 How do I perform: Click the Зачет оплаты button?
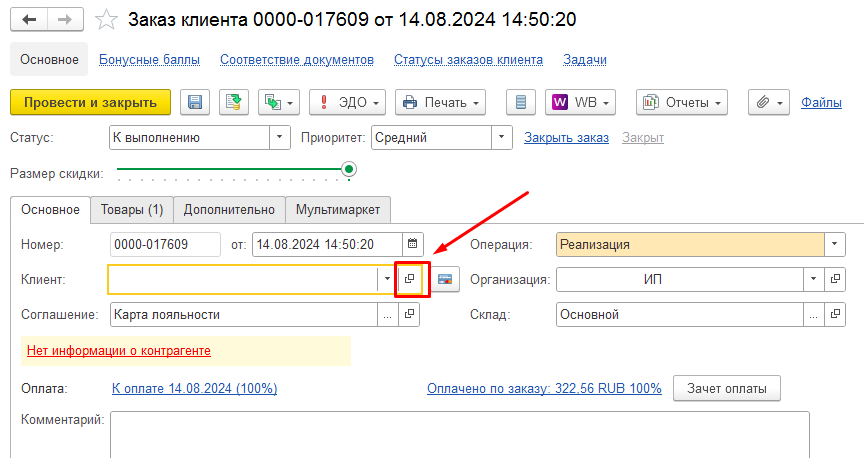[727, 389]
